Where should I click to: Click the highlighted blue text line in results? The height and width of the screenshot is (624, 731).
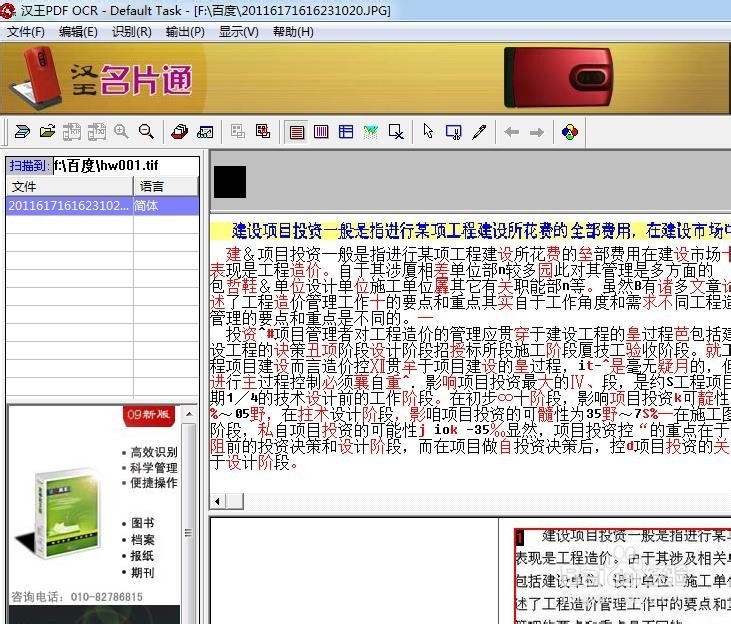(x=470, y=230)
